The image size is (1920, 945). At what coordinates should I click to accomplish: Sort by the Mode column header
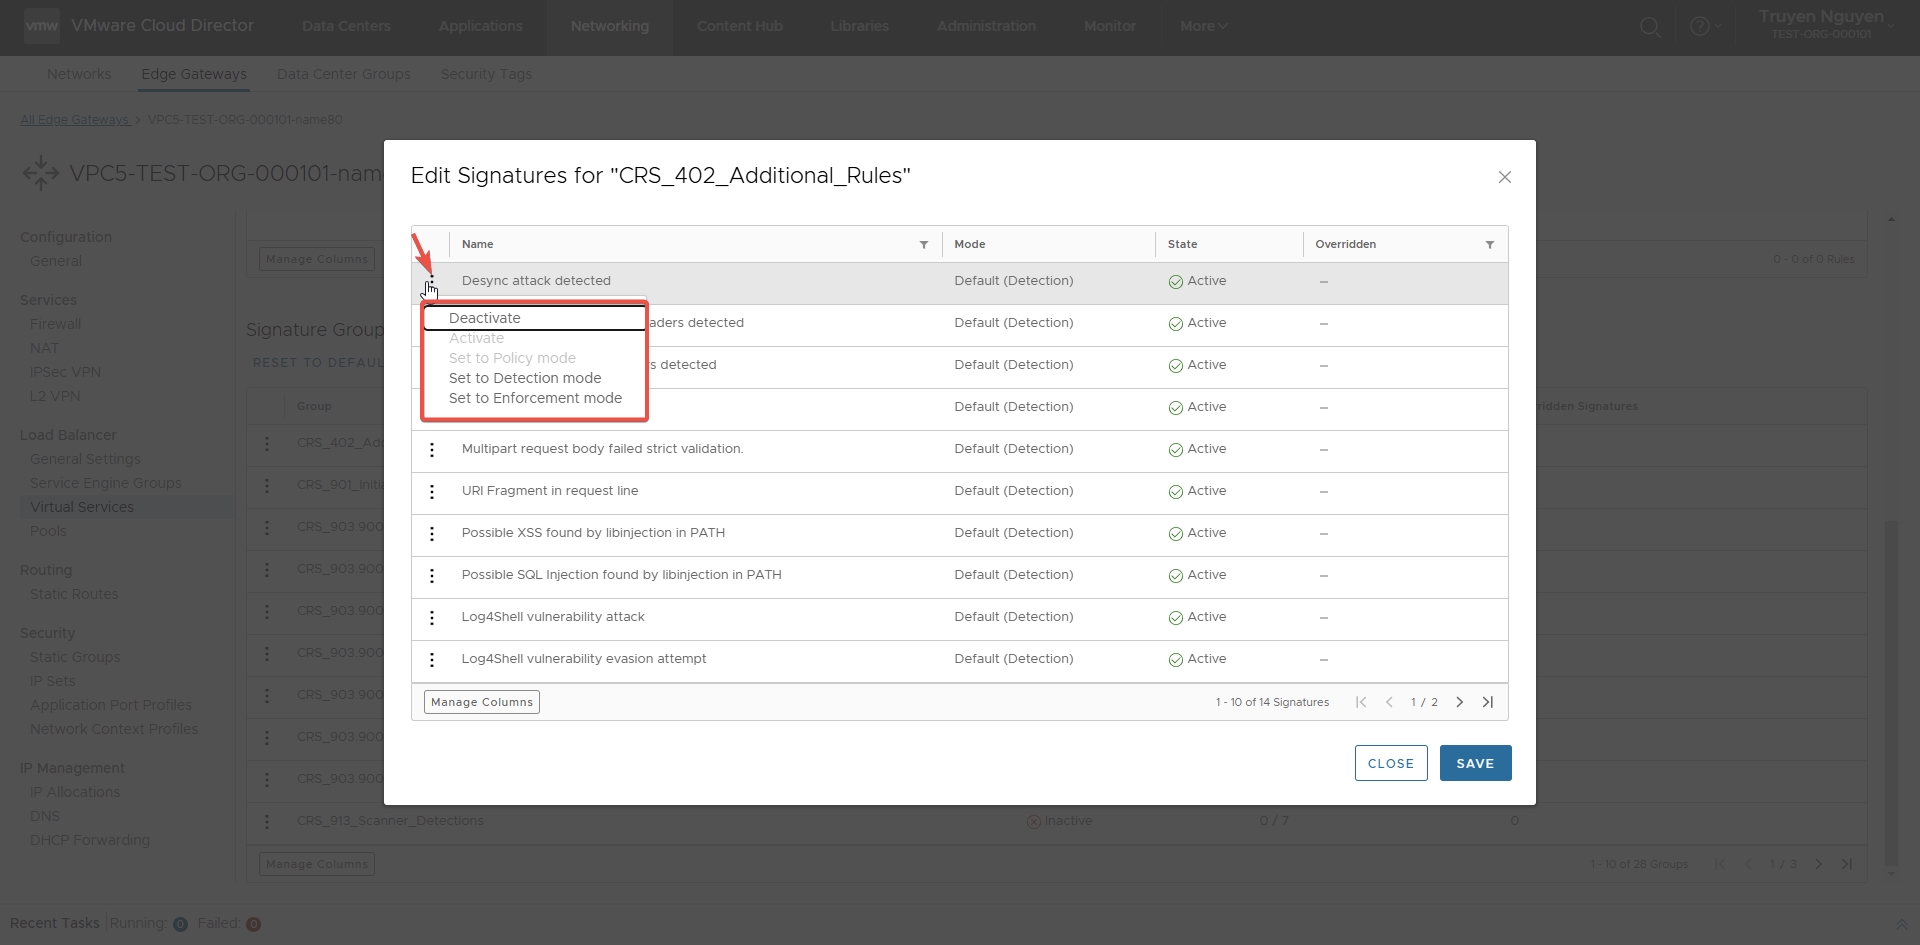[x=970, y=244]
